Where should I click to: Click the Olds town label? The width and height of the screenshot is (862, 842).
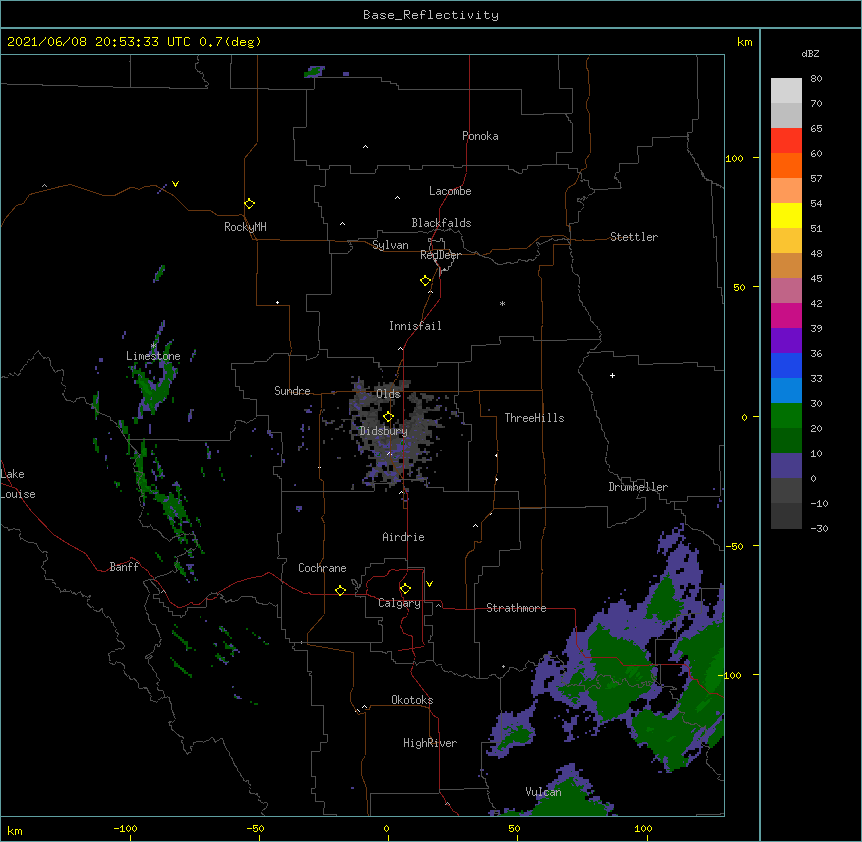coord(388,394)
